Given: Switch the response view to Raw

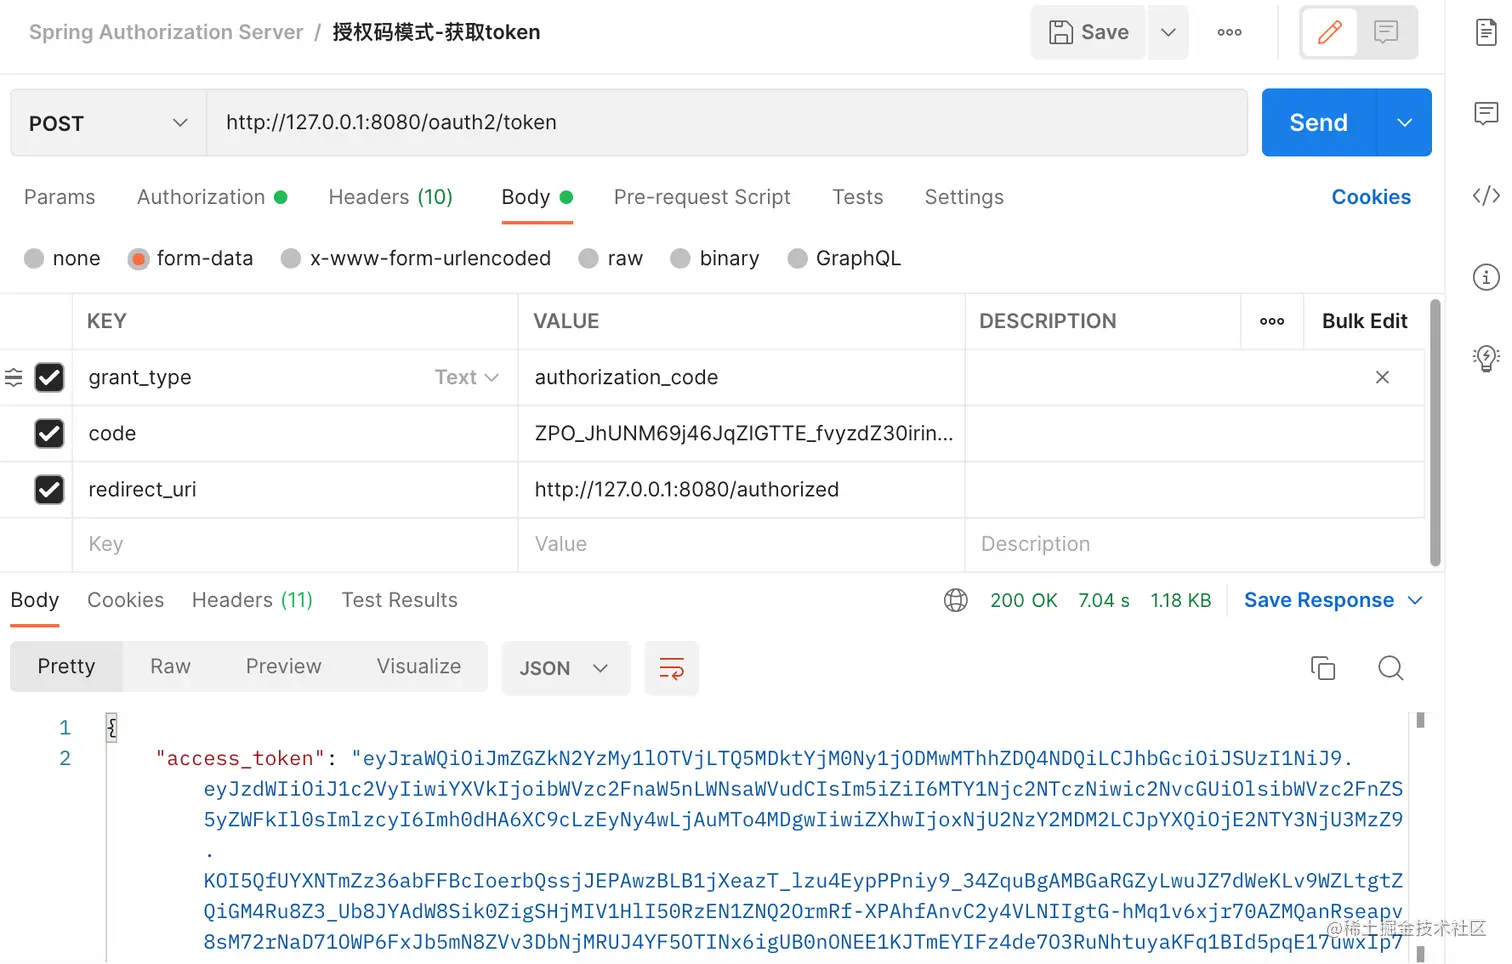Looking at the screenshot, I should 171,666.
